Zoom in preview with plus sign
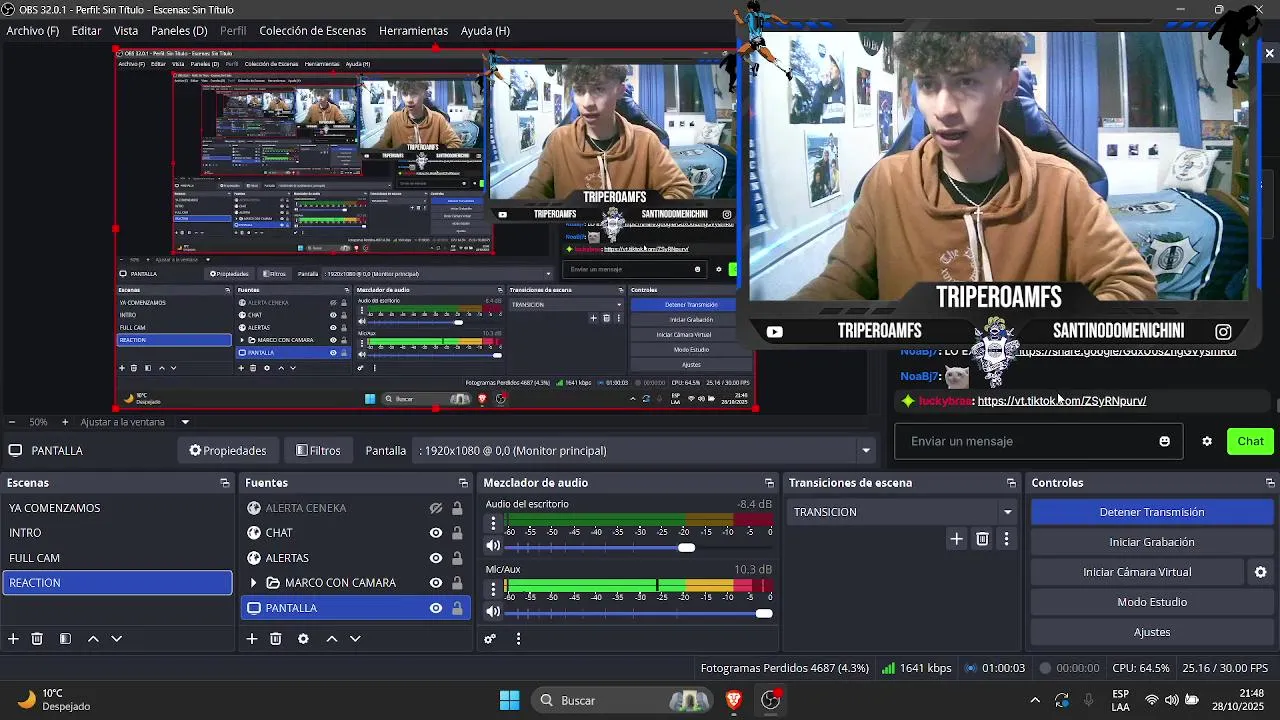 [65, 422]
